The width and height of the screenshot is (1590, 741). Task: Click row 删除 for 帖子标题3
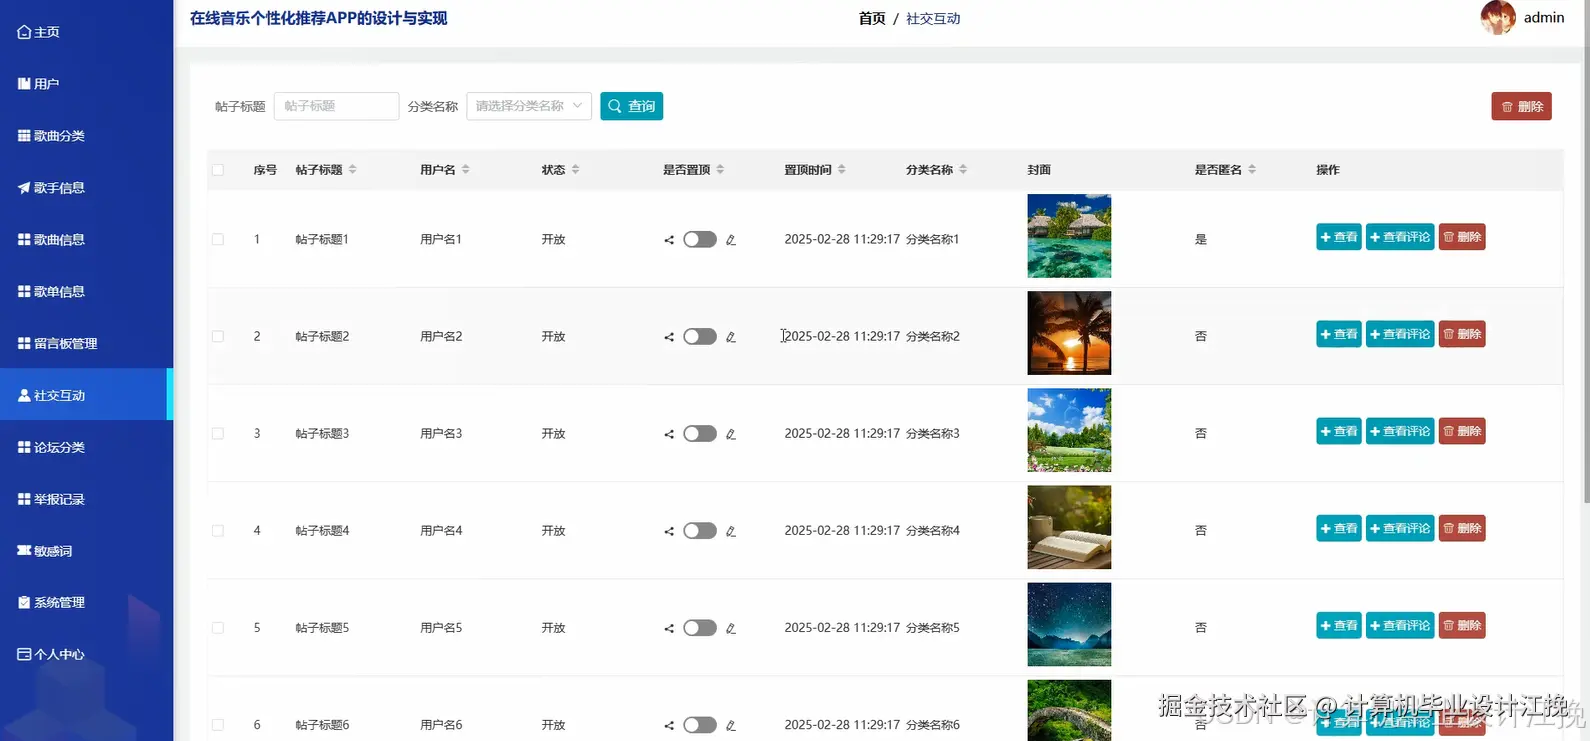1462,431
